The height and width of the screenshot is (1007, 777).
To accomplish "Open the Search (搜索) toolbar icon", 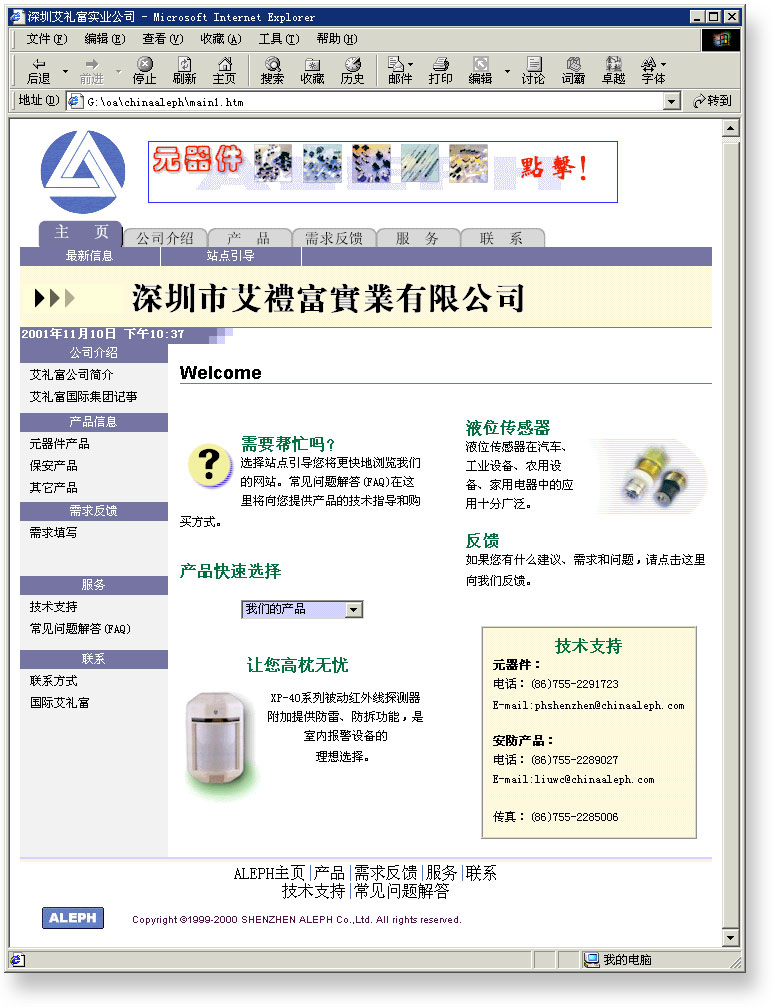I will coord(272,70).
